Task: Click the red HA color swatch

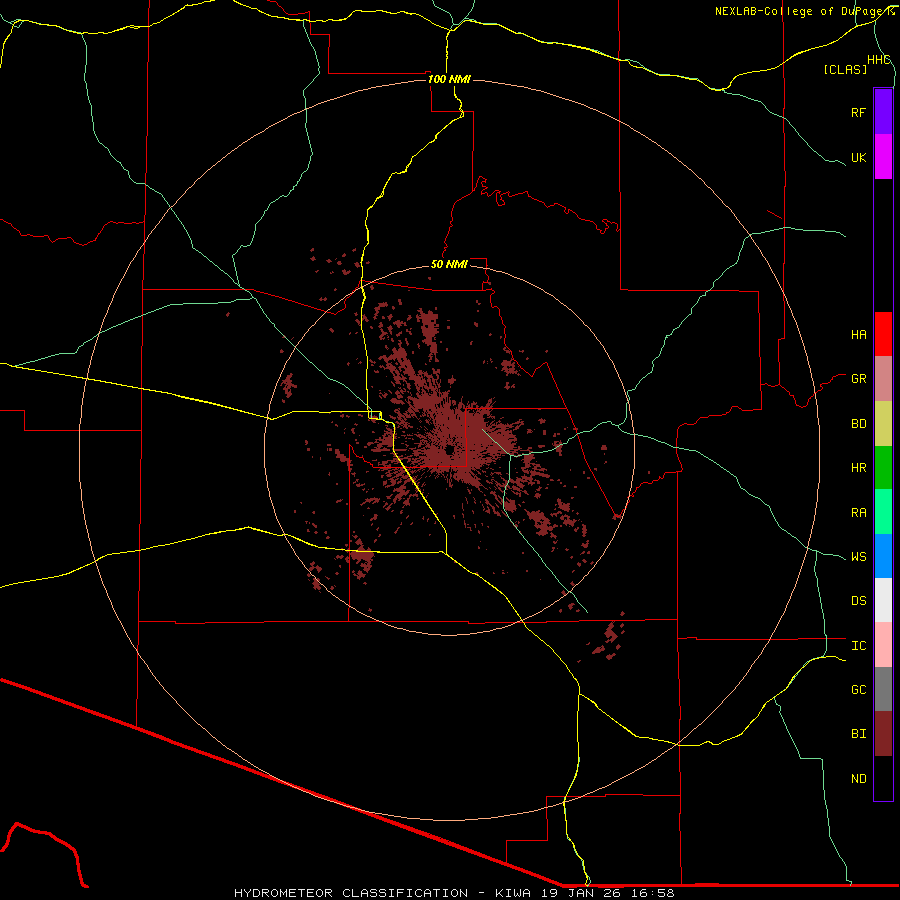Action: tap(883, 334)
